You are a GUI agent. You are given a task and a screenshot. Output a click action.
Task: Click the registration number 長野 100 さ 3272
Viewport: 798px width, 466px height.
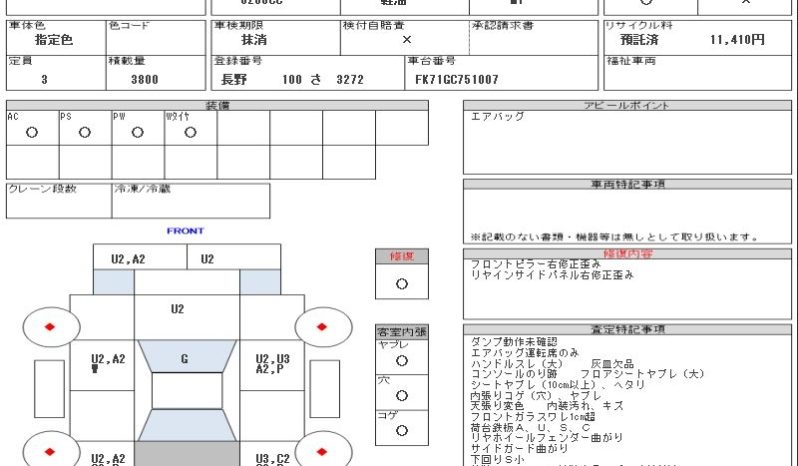[x=292, y=79]
